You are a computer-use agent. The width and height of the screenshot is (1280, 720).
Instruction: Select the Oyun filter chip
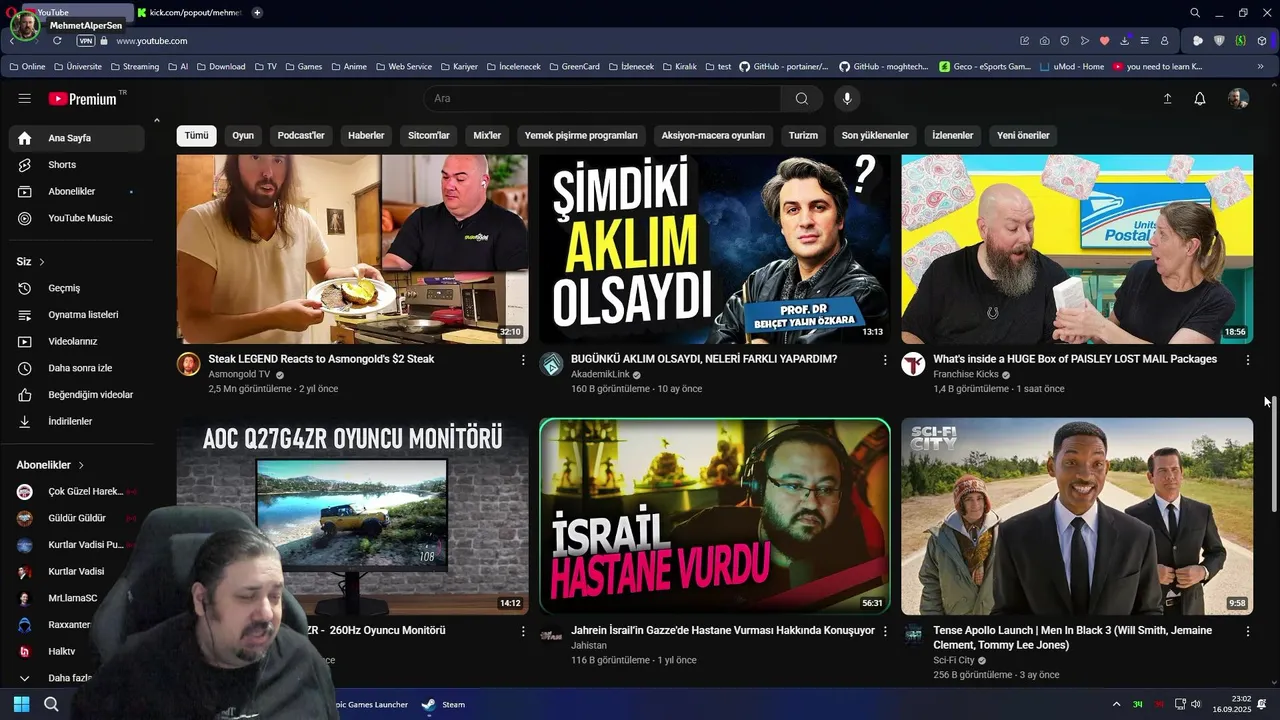tap(243, 136)
